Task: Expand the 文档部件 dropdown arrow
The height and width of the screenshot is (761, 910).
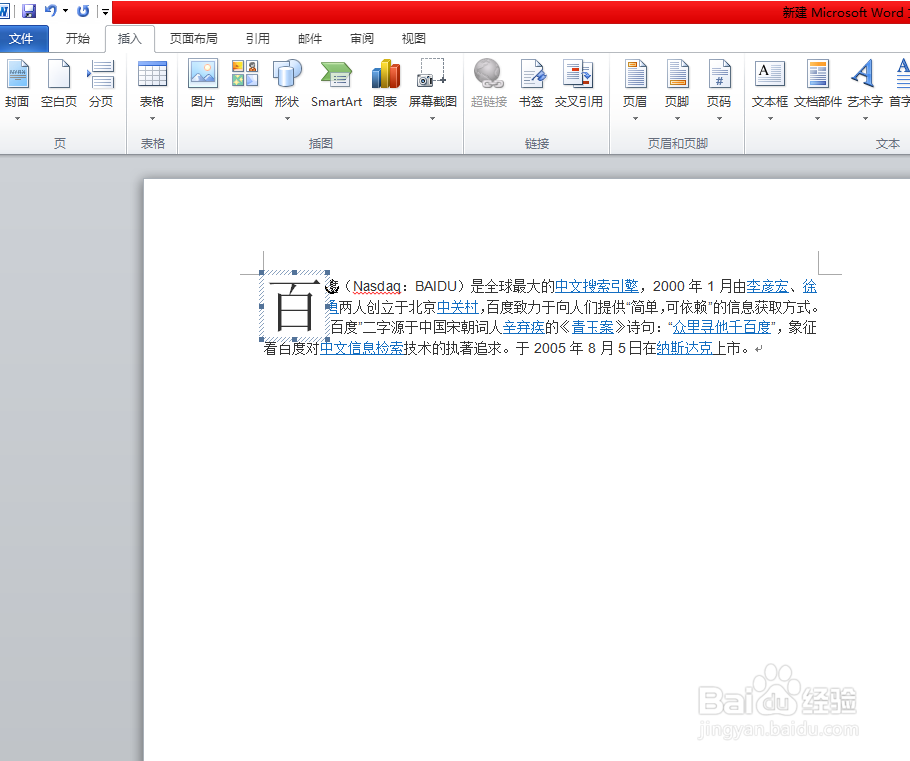Action: (818, 118)
